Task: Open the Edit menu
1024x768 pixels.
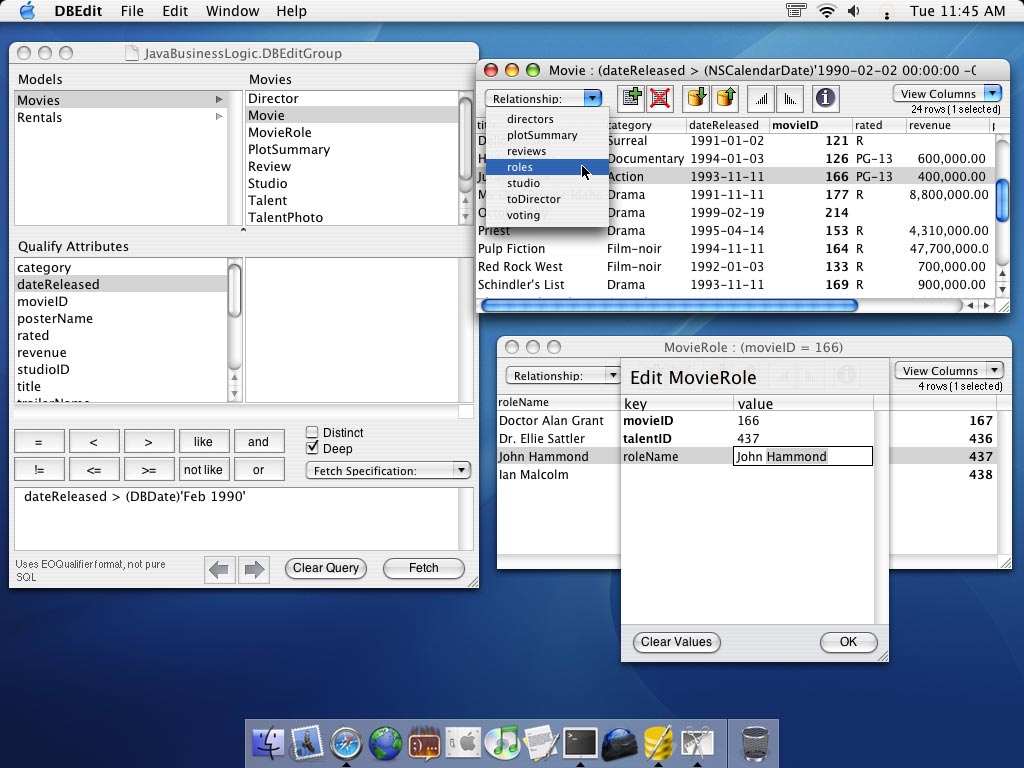Action: 174,11
